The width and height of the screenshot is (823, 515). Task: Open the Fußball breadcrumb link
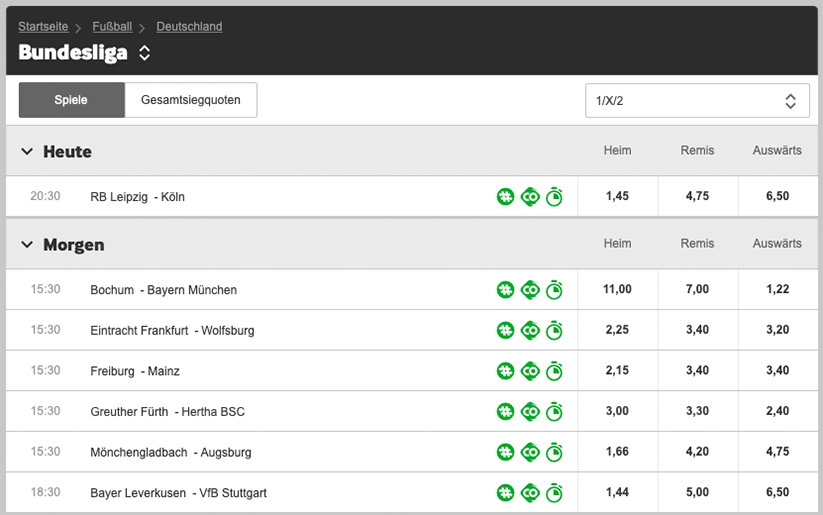click(x=112, y=26)
